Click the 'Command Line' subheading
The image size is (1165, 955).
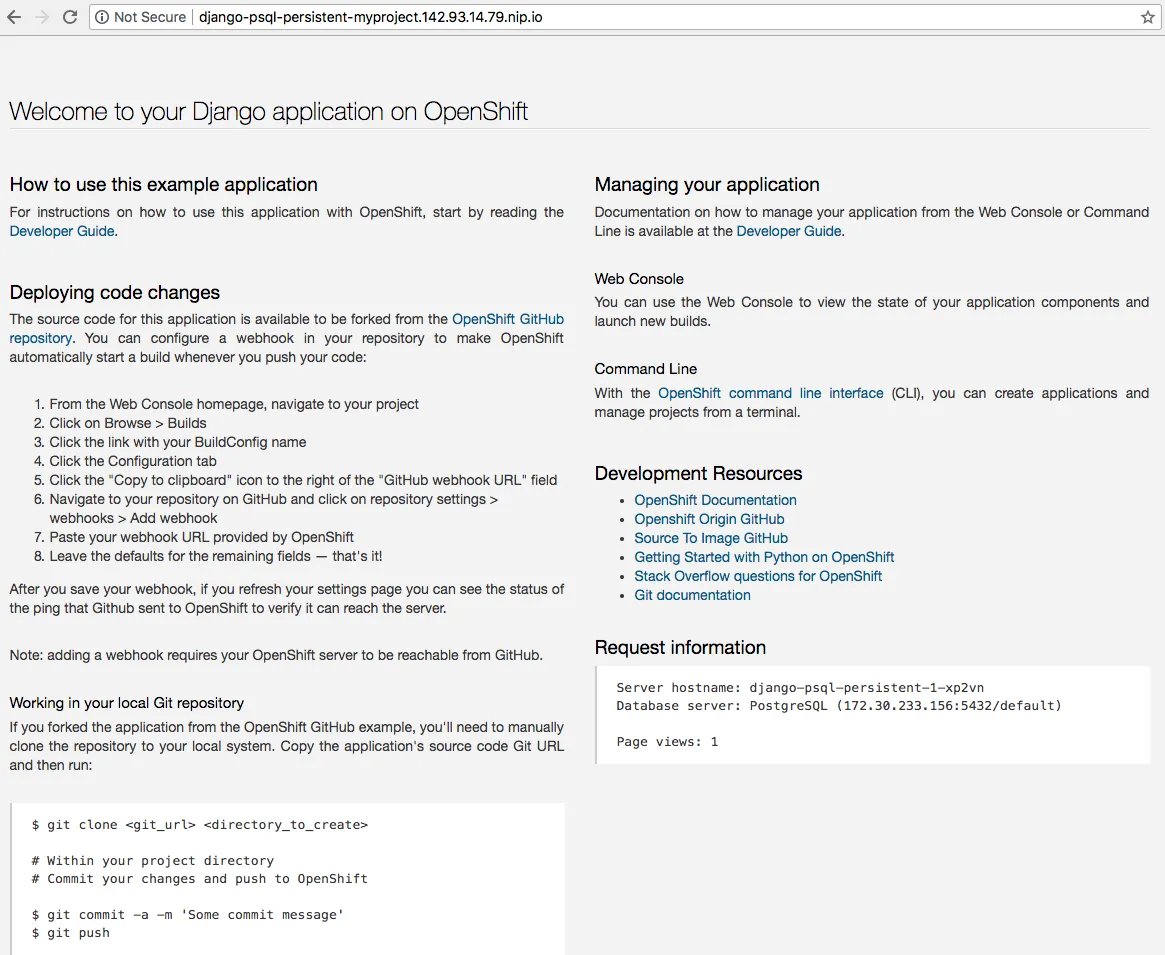(x=646, y=369)
